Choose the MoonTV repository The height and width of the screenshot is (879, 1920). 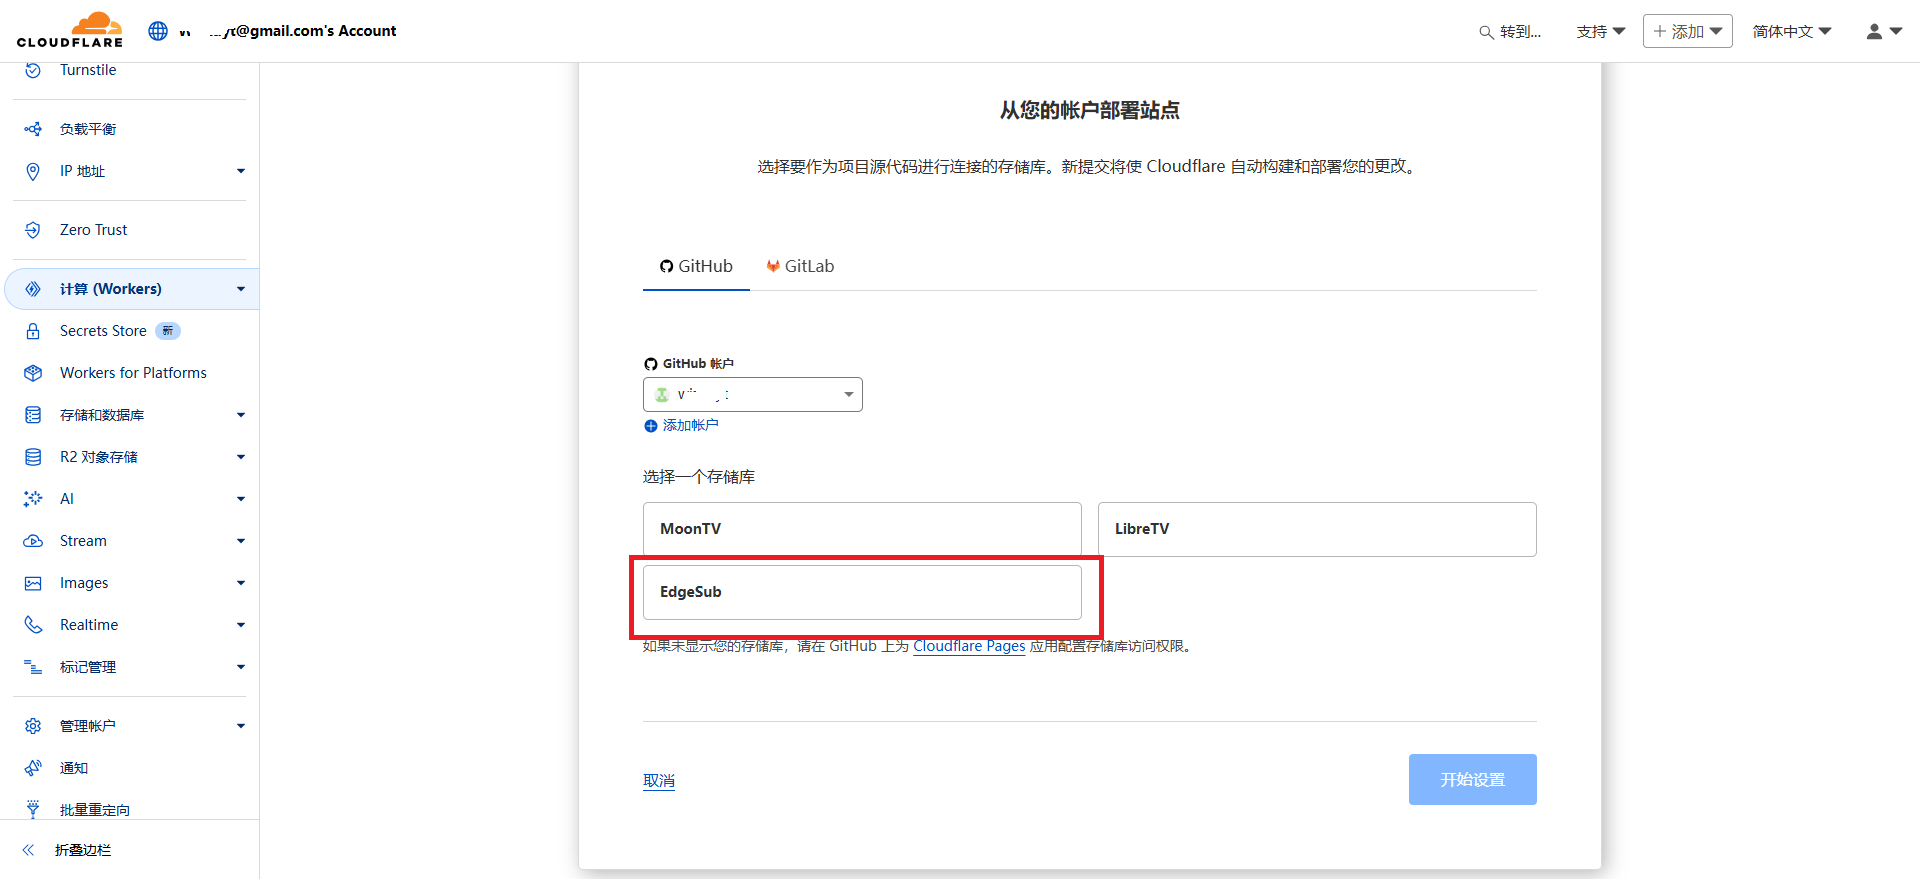pyautogui.click(x=862, y=529)
